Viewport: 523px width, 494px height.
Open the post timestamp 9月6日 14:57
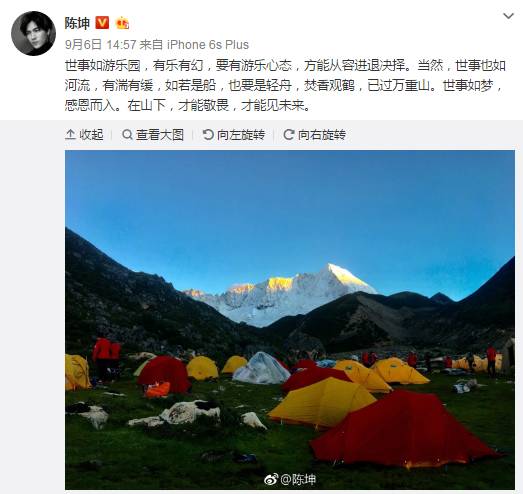(101, 45)
